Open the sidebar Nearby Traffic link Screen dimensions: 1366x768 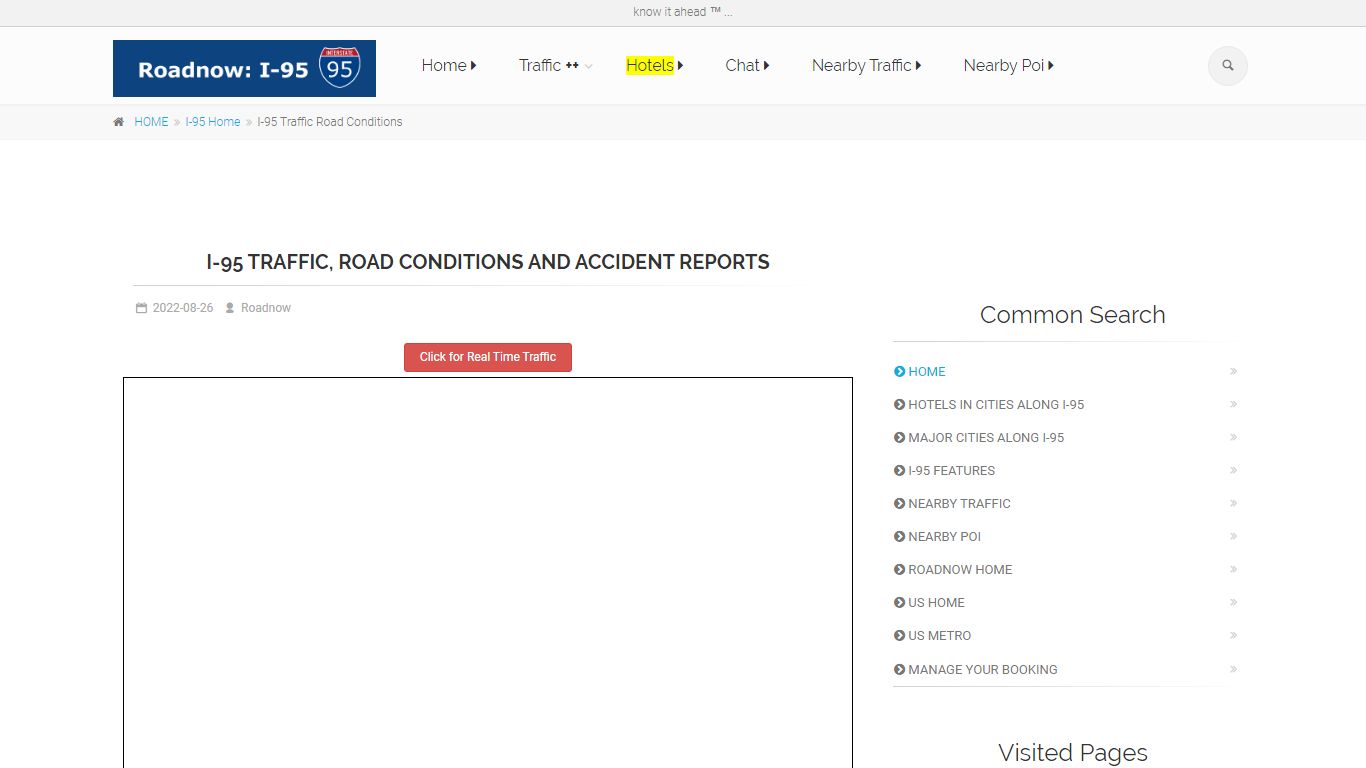[x=959, y=503]
